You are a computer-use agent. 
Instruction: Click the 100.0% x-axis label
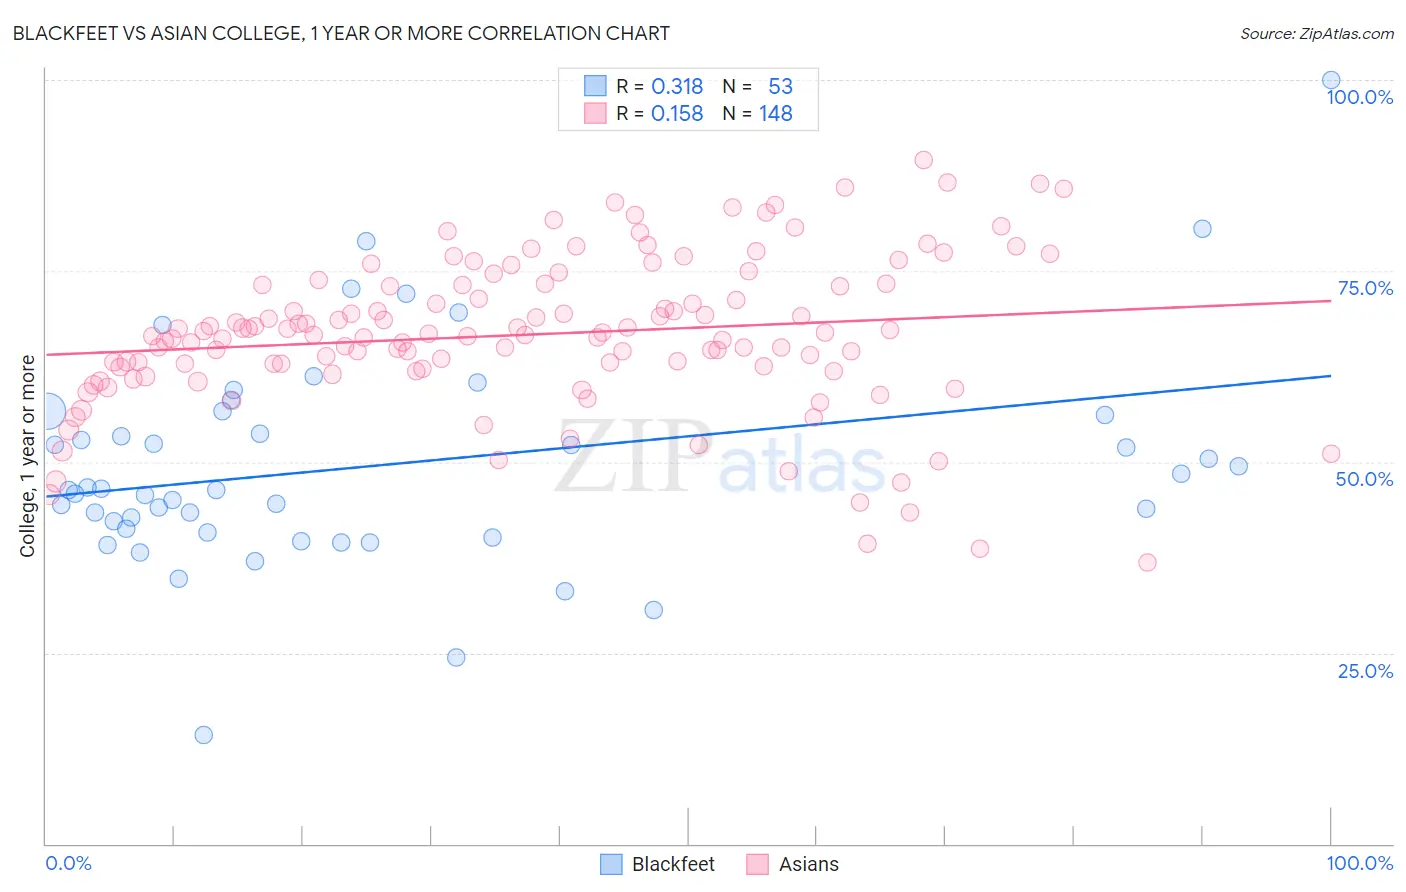coord(1360,863)
